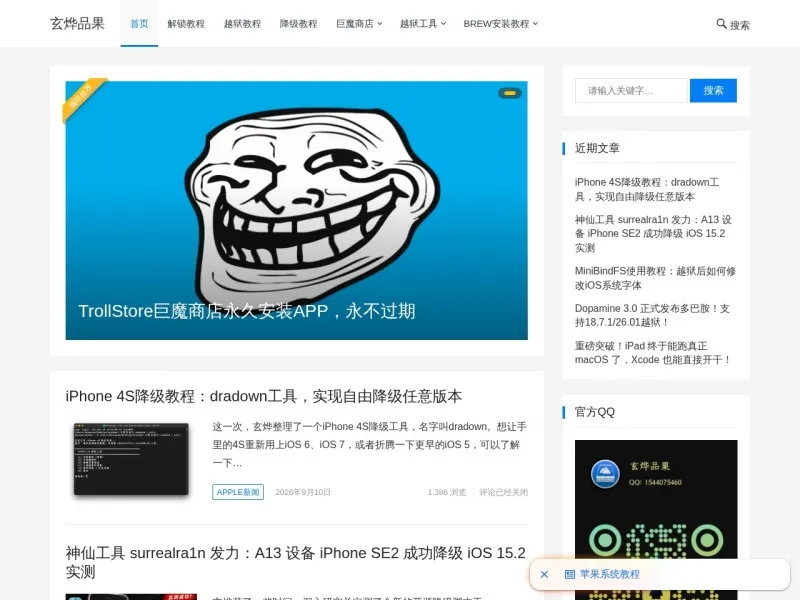Click the 1,386 浏览 view count
The width and height of the screenshot is (800, 600).
tap(447, 492)
